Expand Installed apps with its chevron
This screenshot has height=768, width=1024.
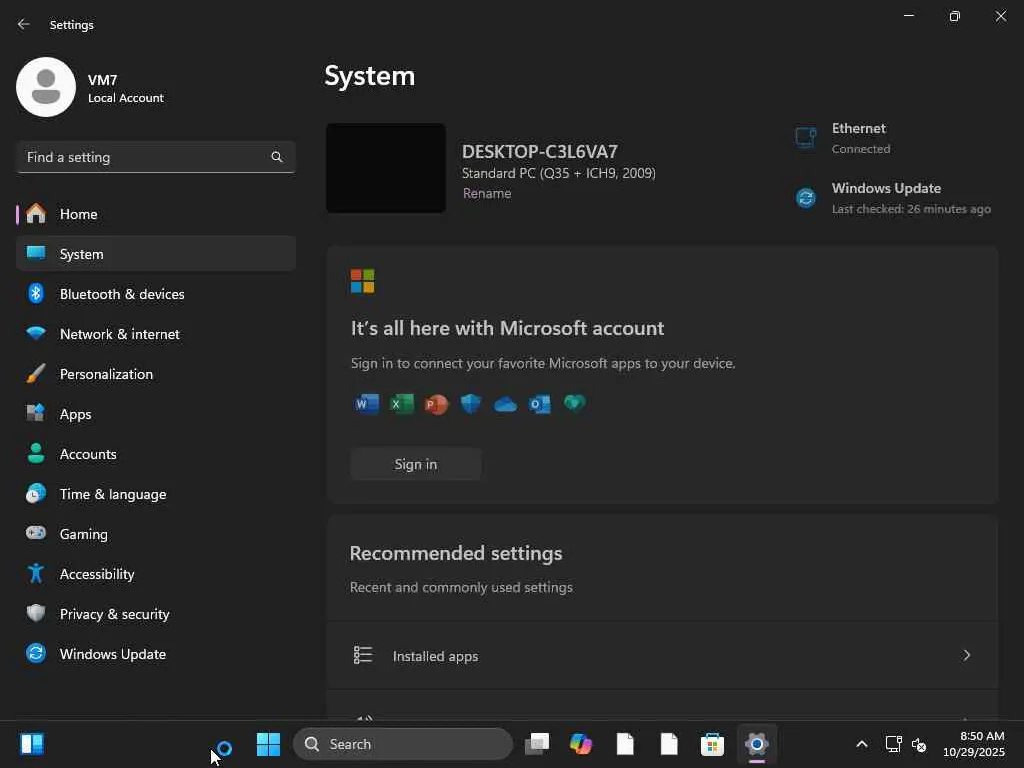coord(967,655)
